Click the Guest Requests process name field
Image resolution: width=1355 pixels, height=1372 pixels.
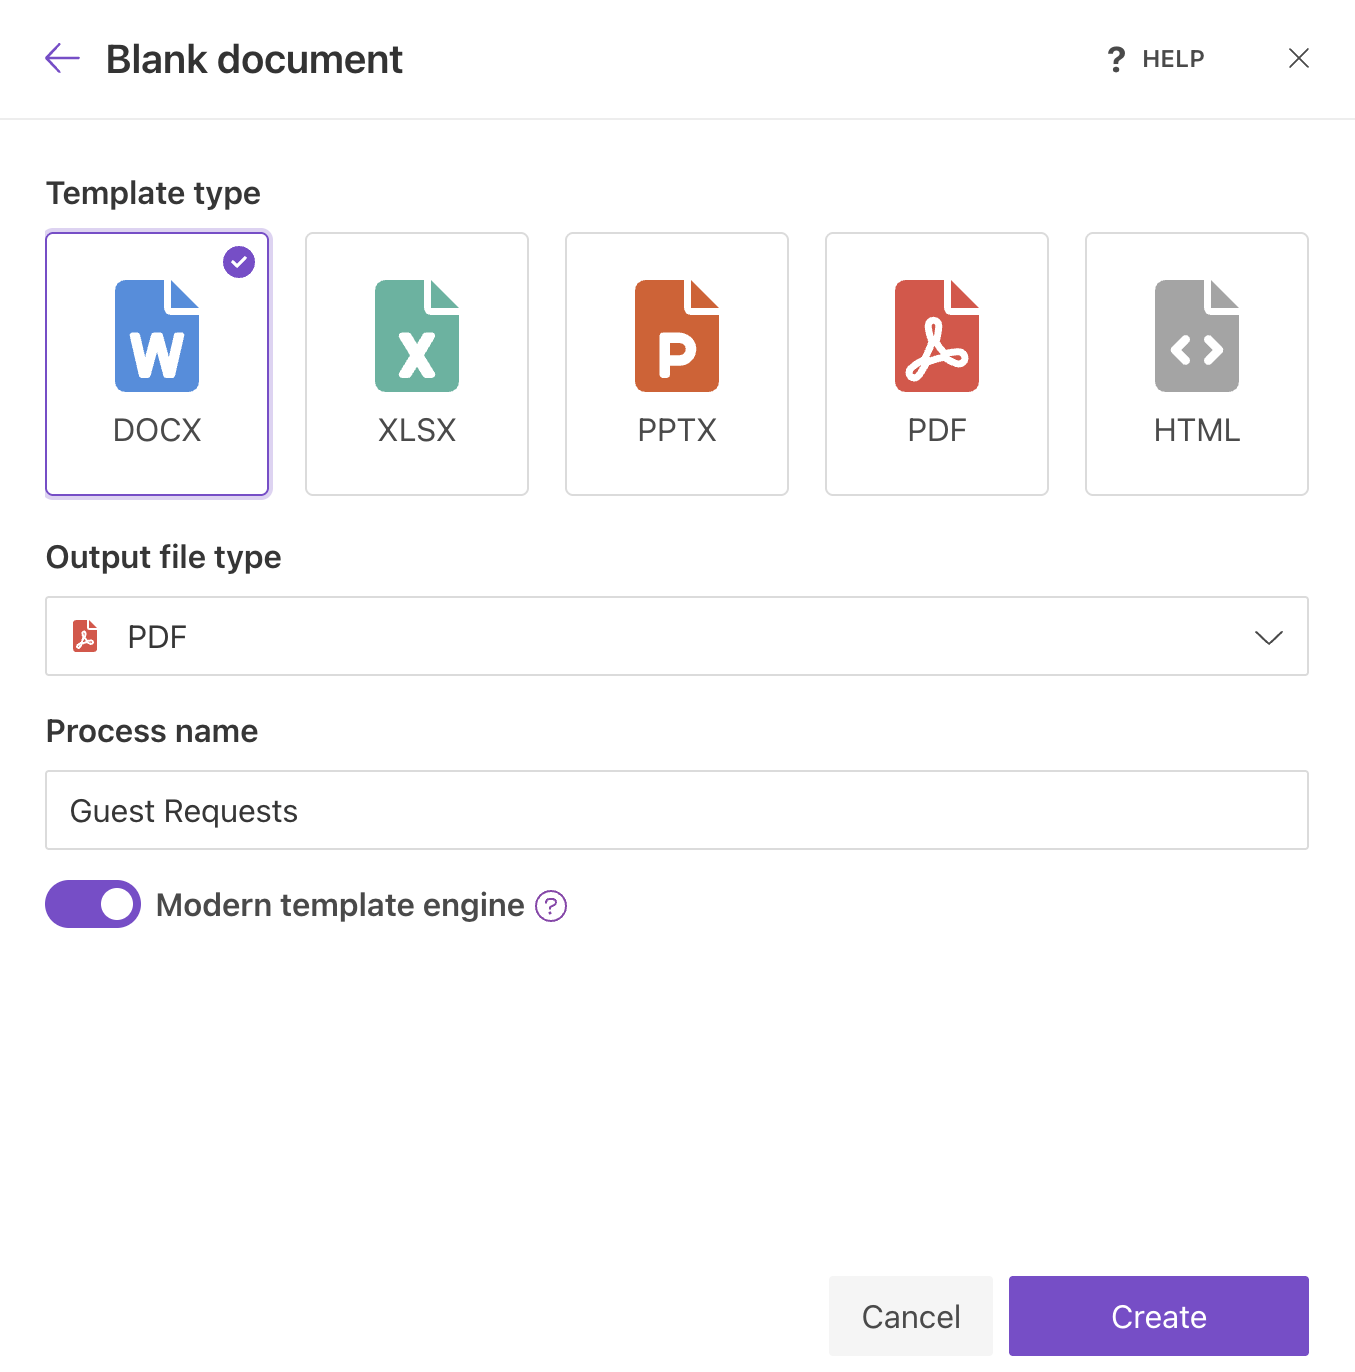tap(676, 810)
